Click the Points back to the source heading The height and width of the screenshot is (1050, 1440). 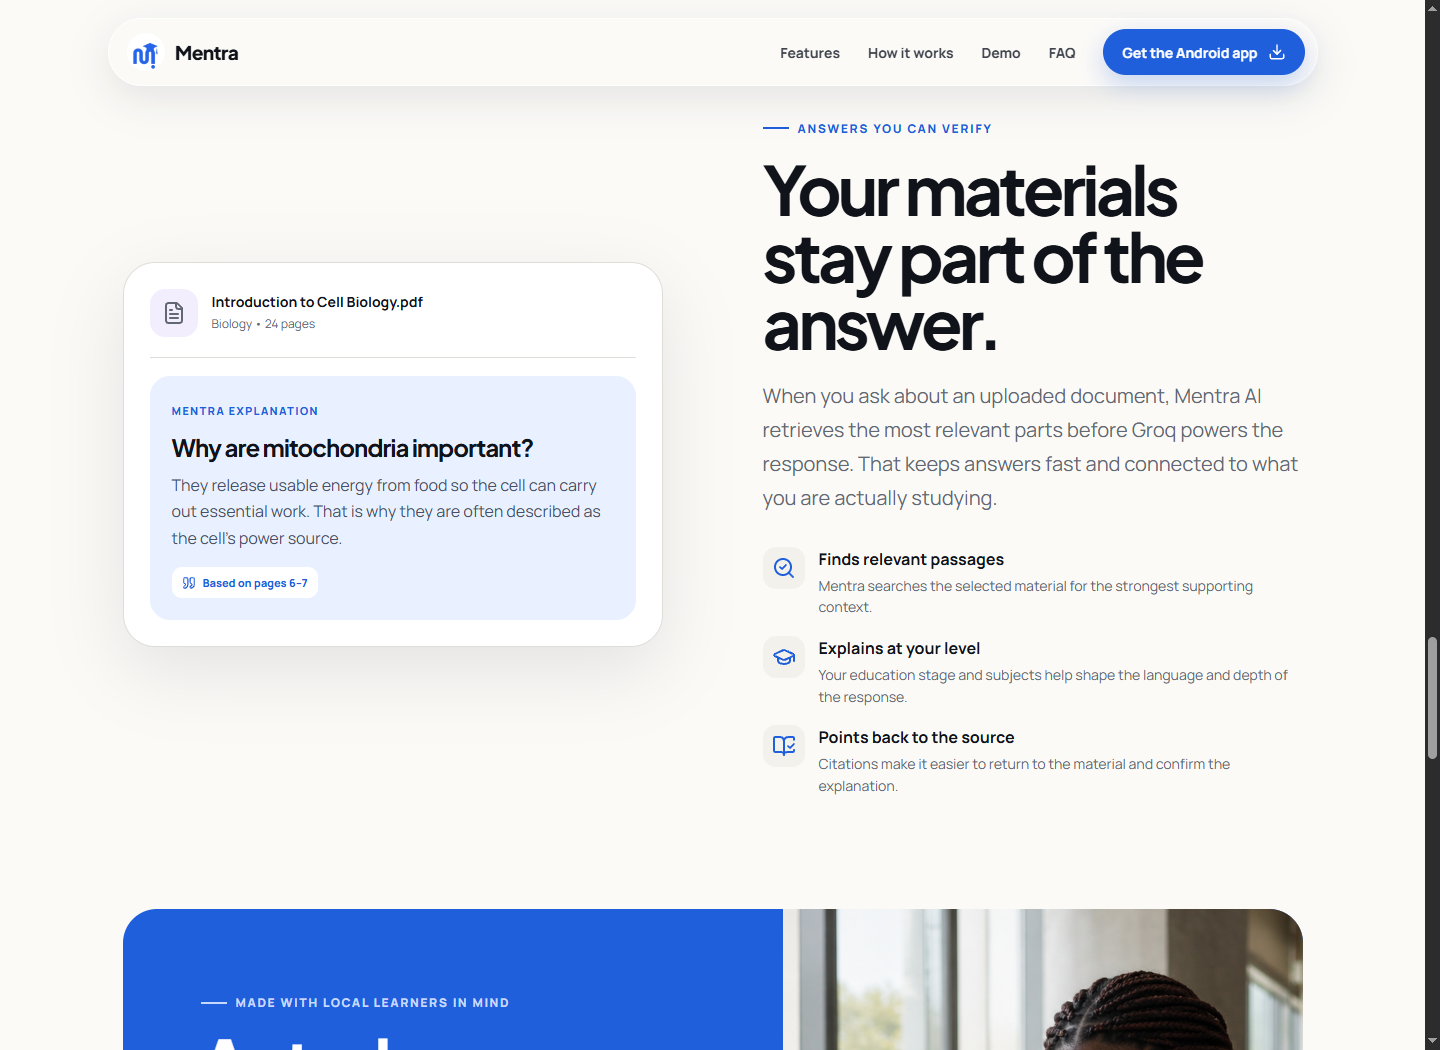pos(916,738)
